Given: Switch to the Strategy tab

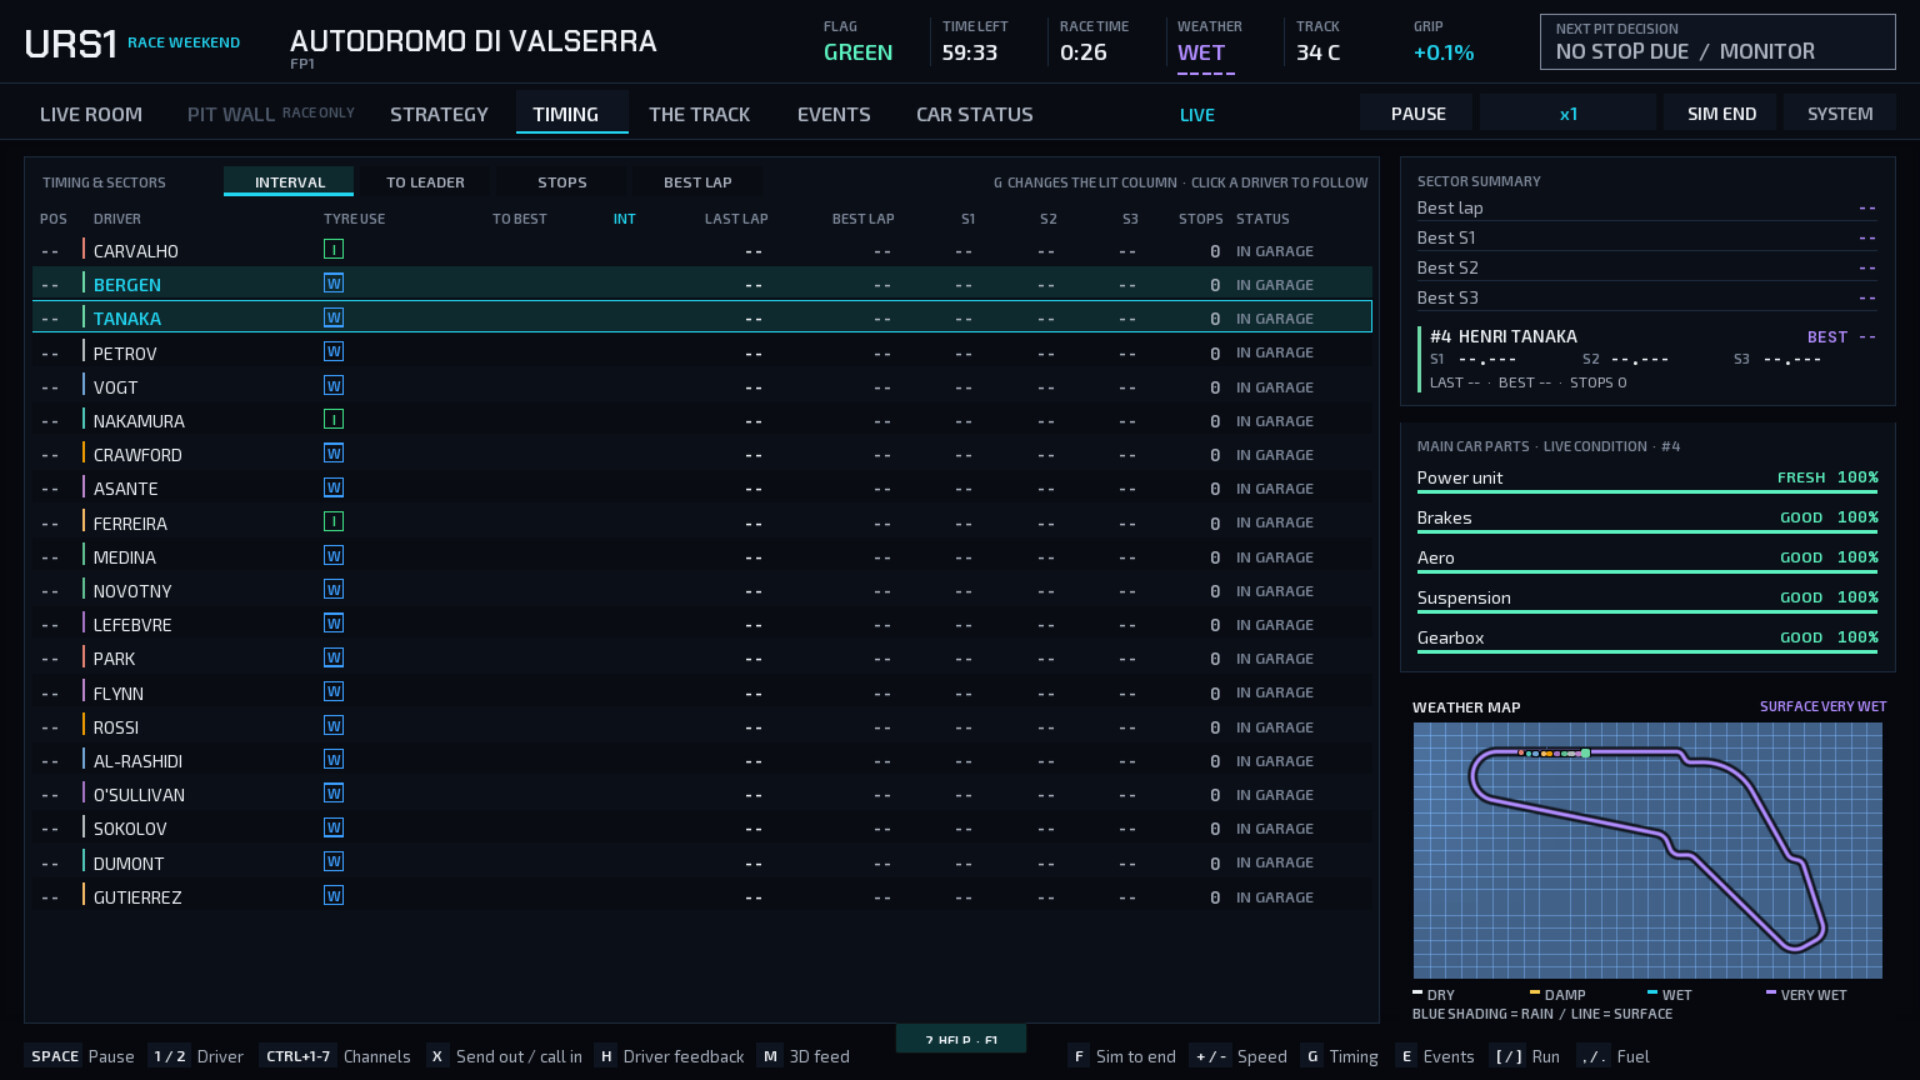Looking at the screenshot, I should point(439,114).
